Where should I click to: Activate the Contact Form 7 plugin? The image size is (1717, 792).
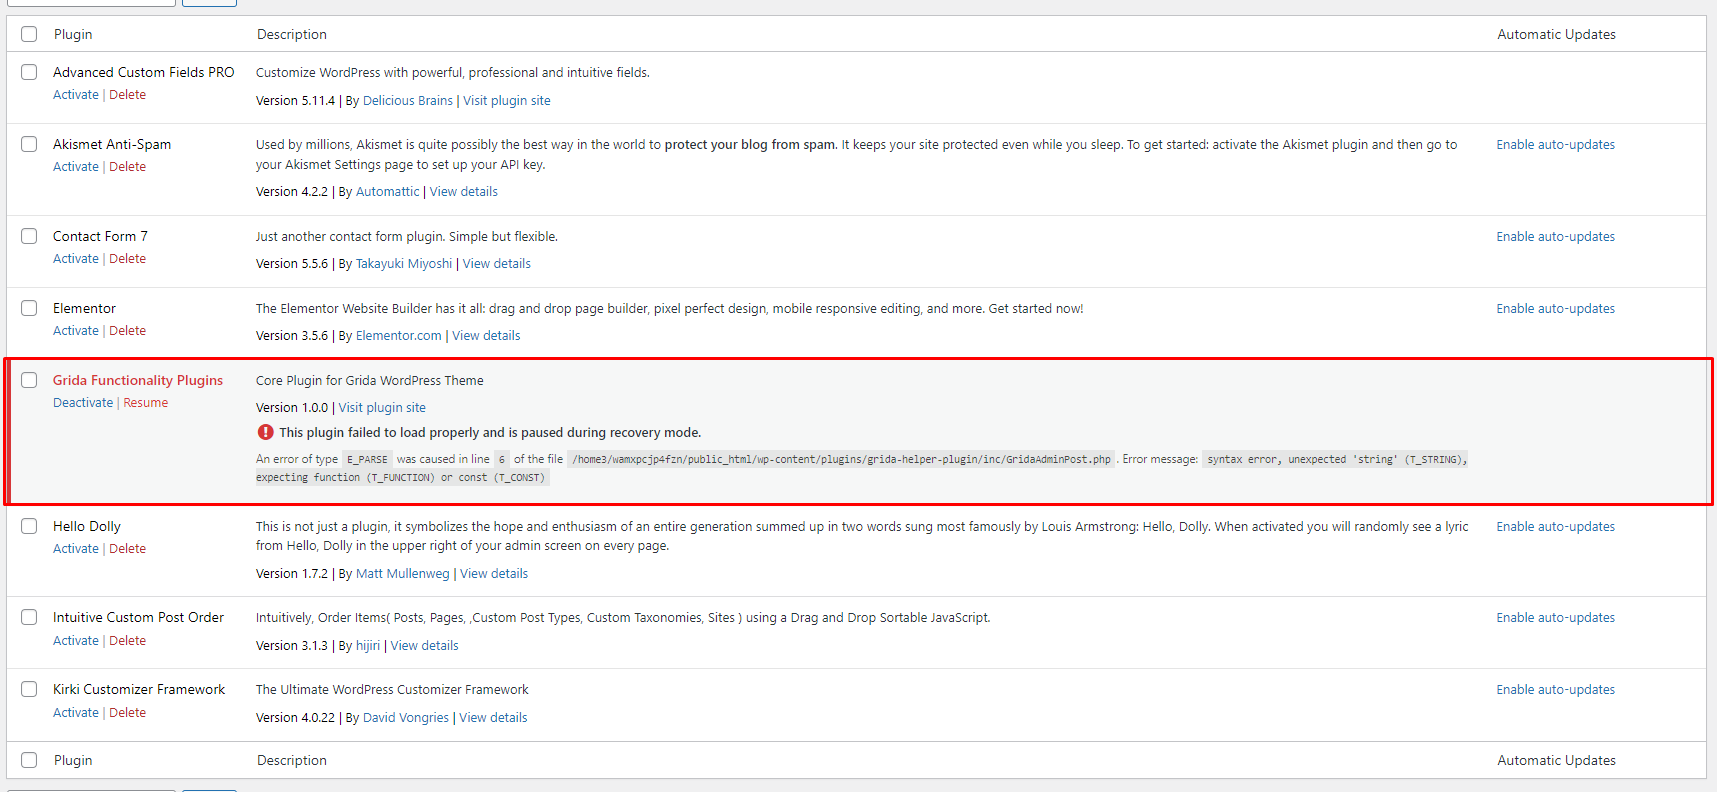(76, 259)
